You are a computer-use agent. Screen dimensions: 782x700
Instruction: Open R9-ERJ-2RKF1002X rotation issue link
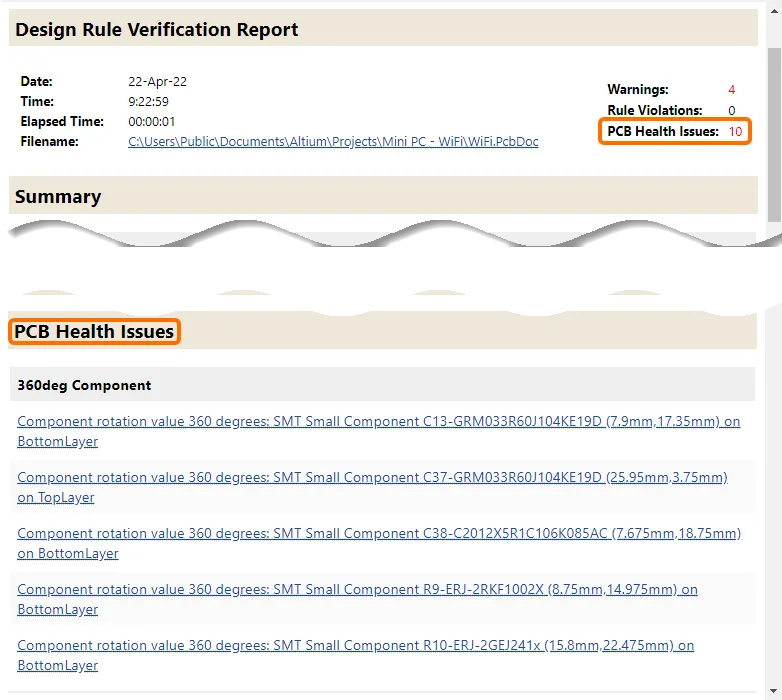coord(357,599)
